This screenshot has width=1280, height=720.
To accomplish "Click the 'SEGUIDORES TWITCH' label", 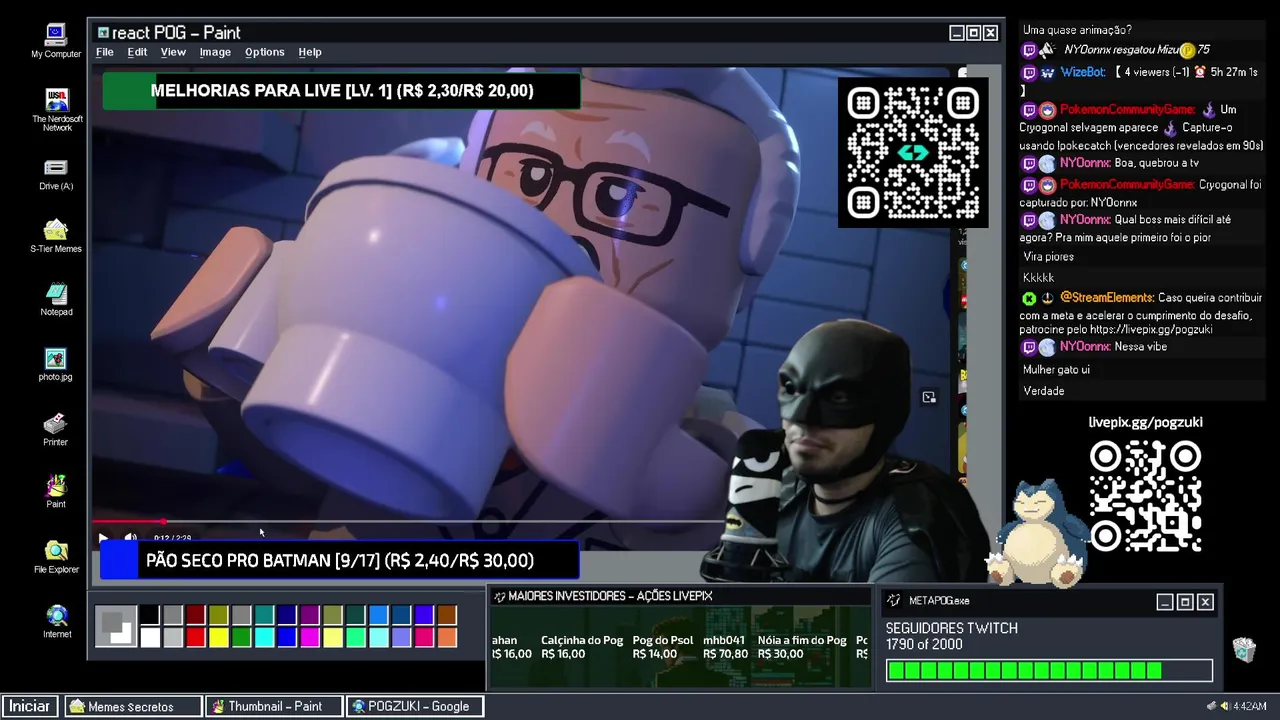I will [951, 628].
